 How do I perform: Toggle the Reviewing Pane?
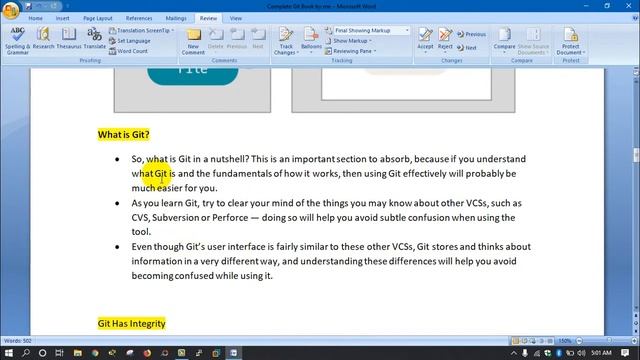point(349,51)
